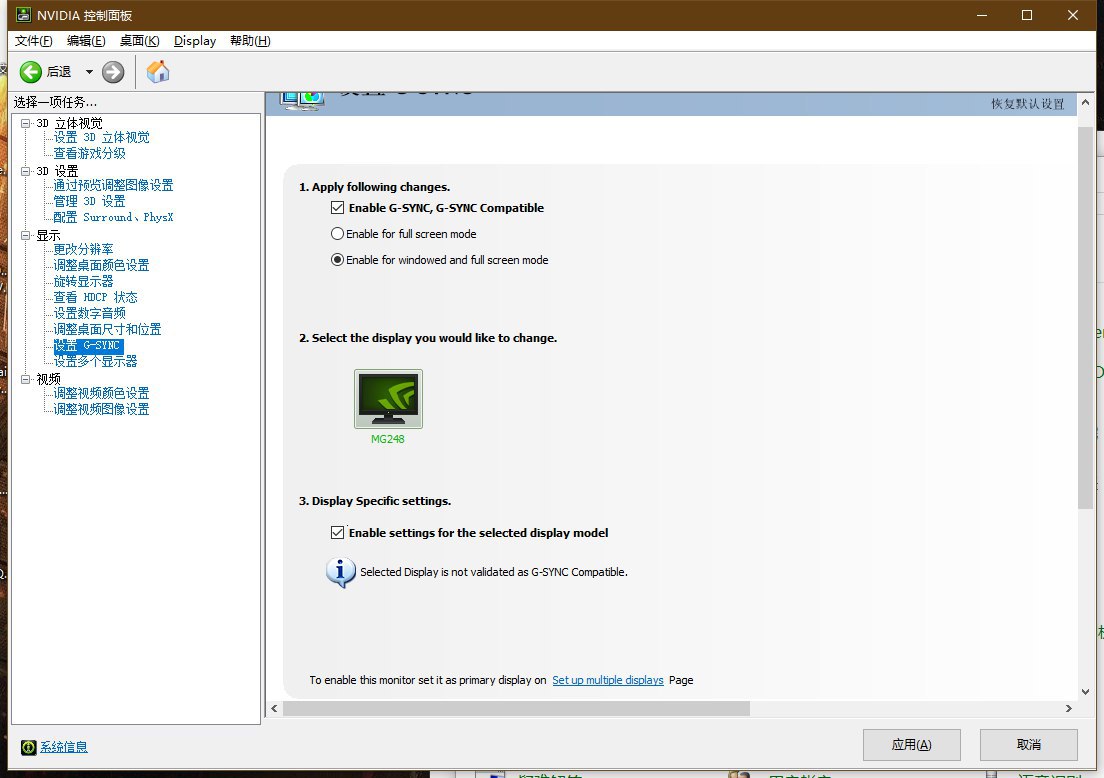Image resolution: width=1104 pixels, height=778 pixels.
Task: Open 管理 3D 设置 task
Action: coord(89,201)
